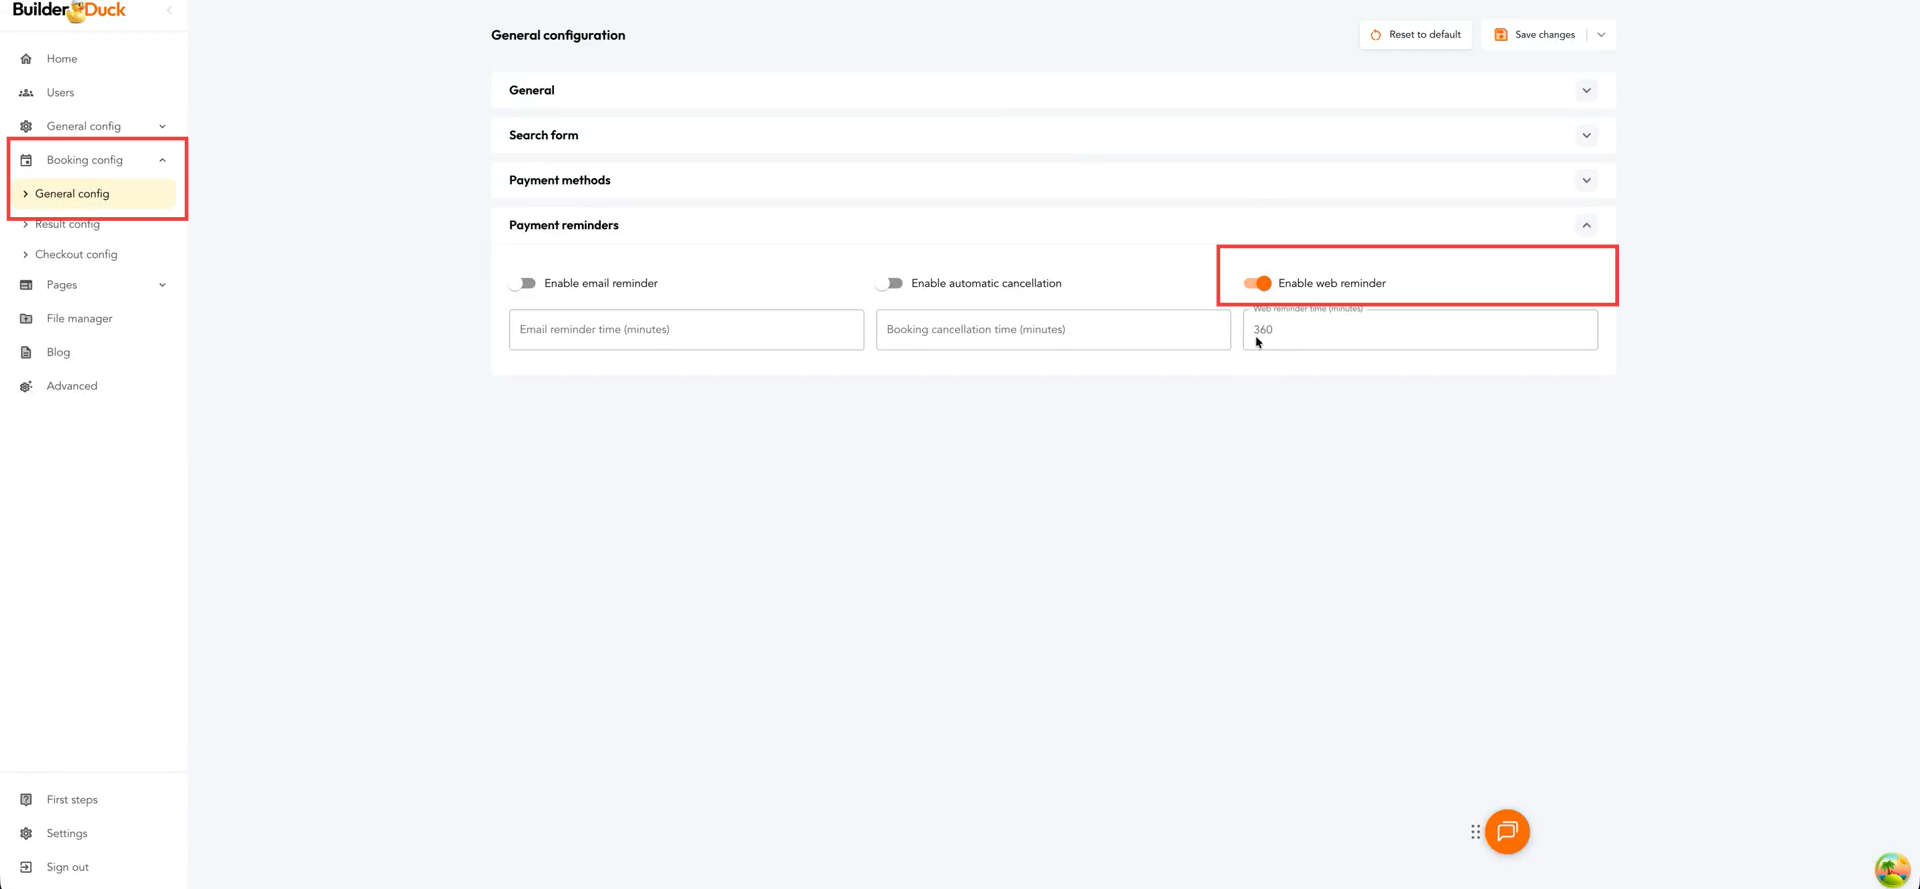Expand the General section chevron
1920x889 pixels.
1586,91
